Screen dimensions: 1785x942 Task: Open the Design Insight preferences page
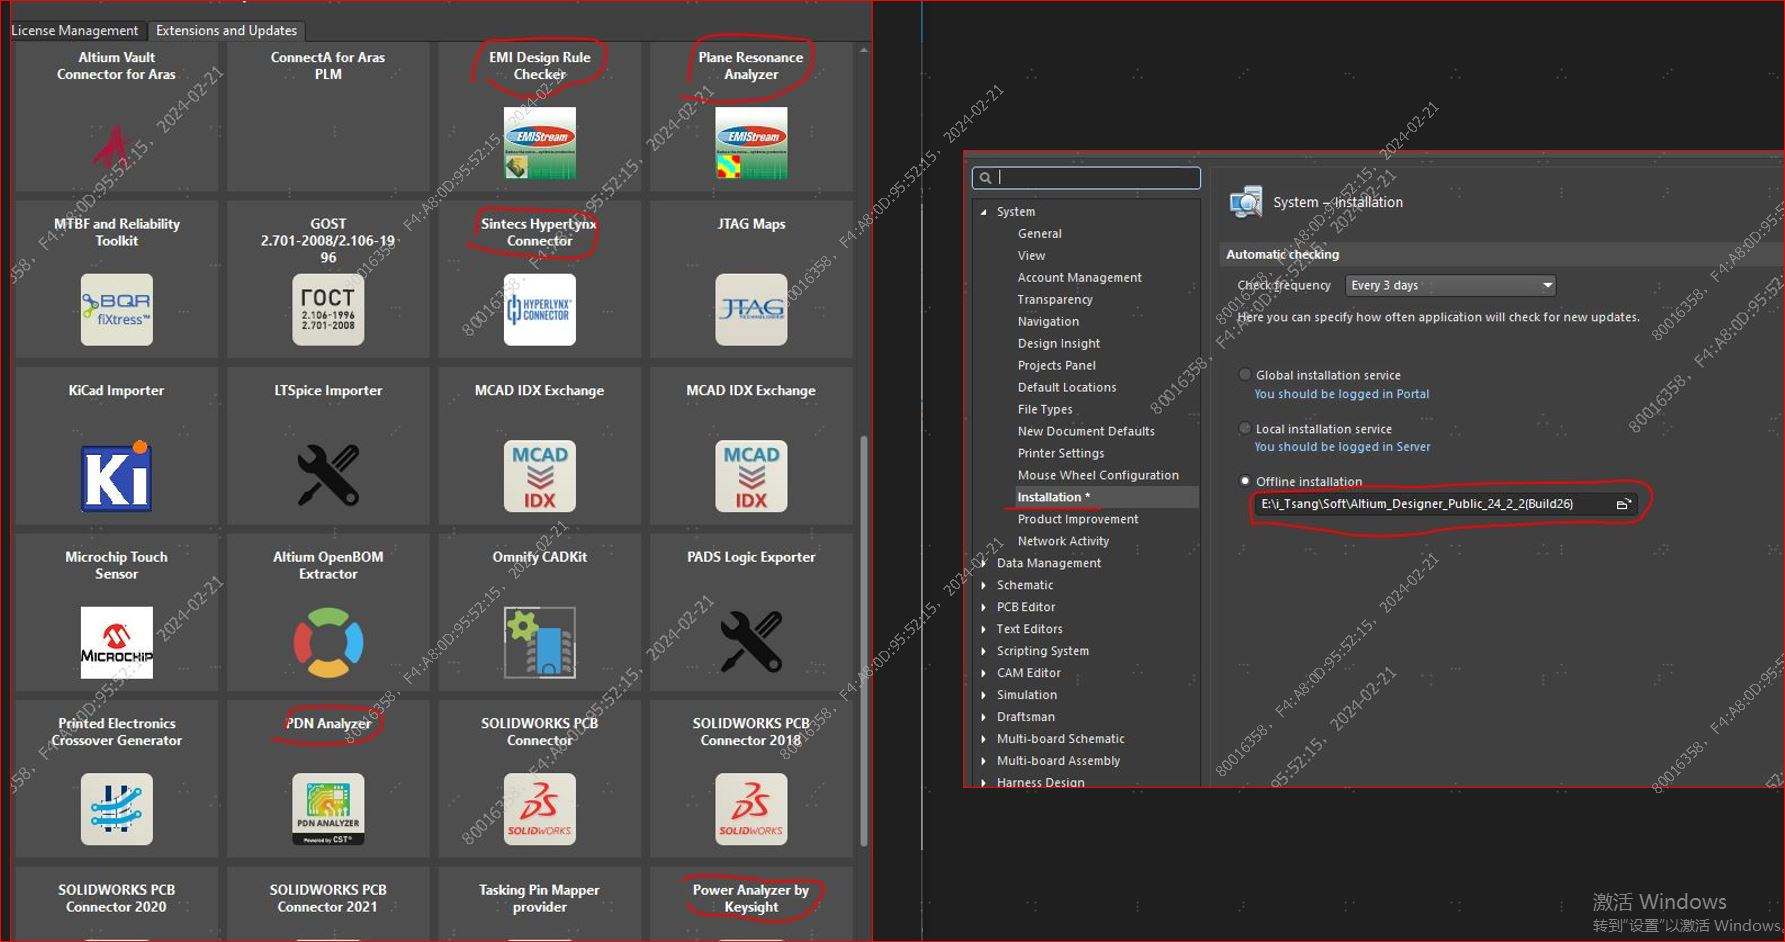1059,343
